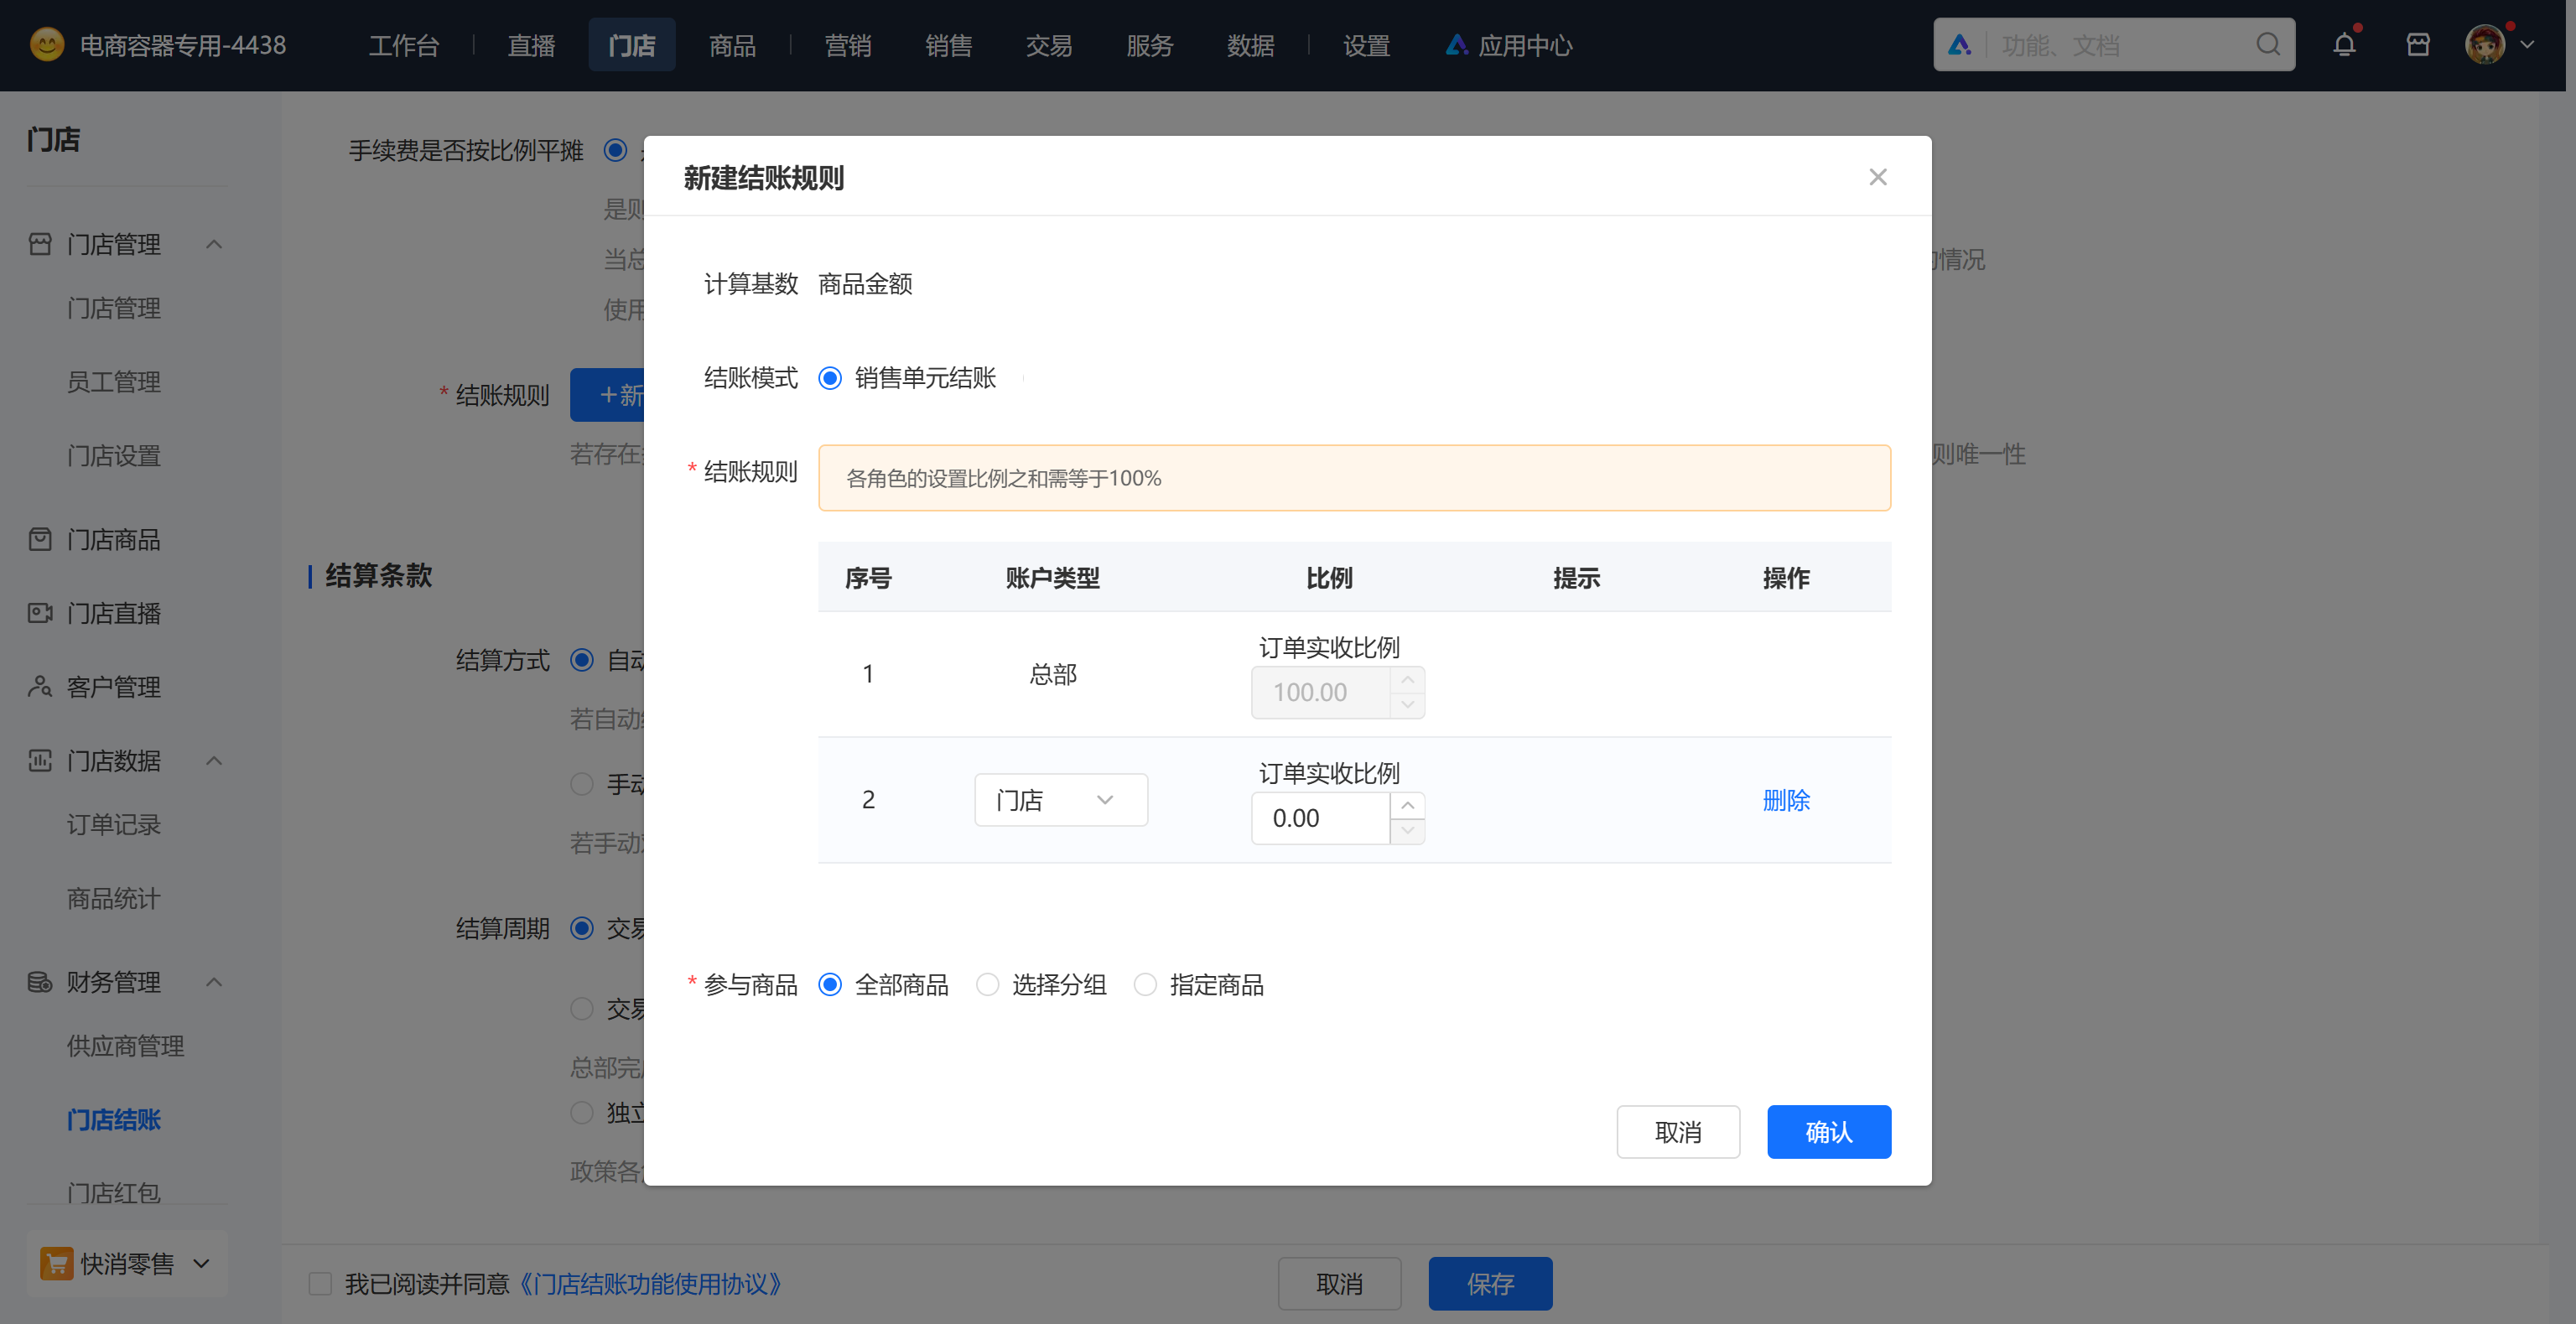Click the blue +新 add rule button
This screenshot has width=2576, height=1324.
point(607,395)
